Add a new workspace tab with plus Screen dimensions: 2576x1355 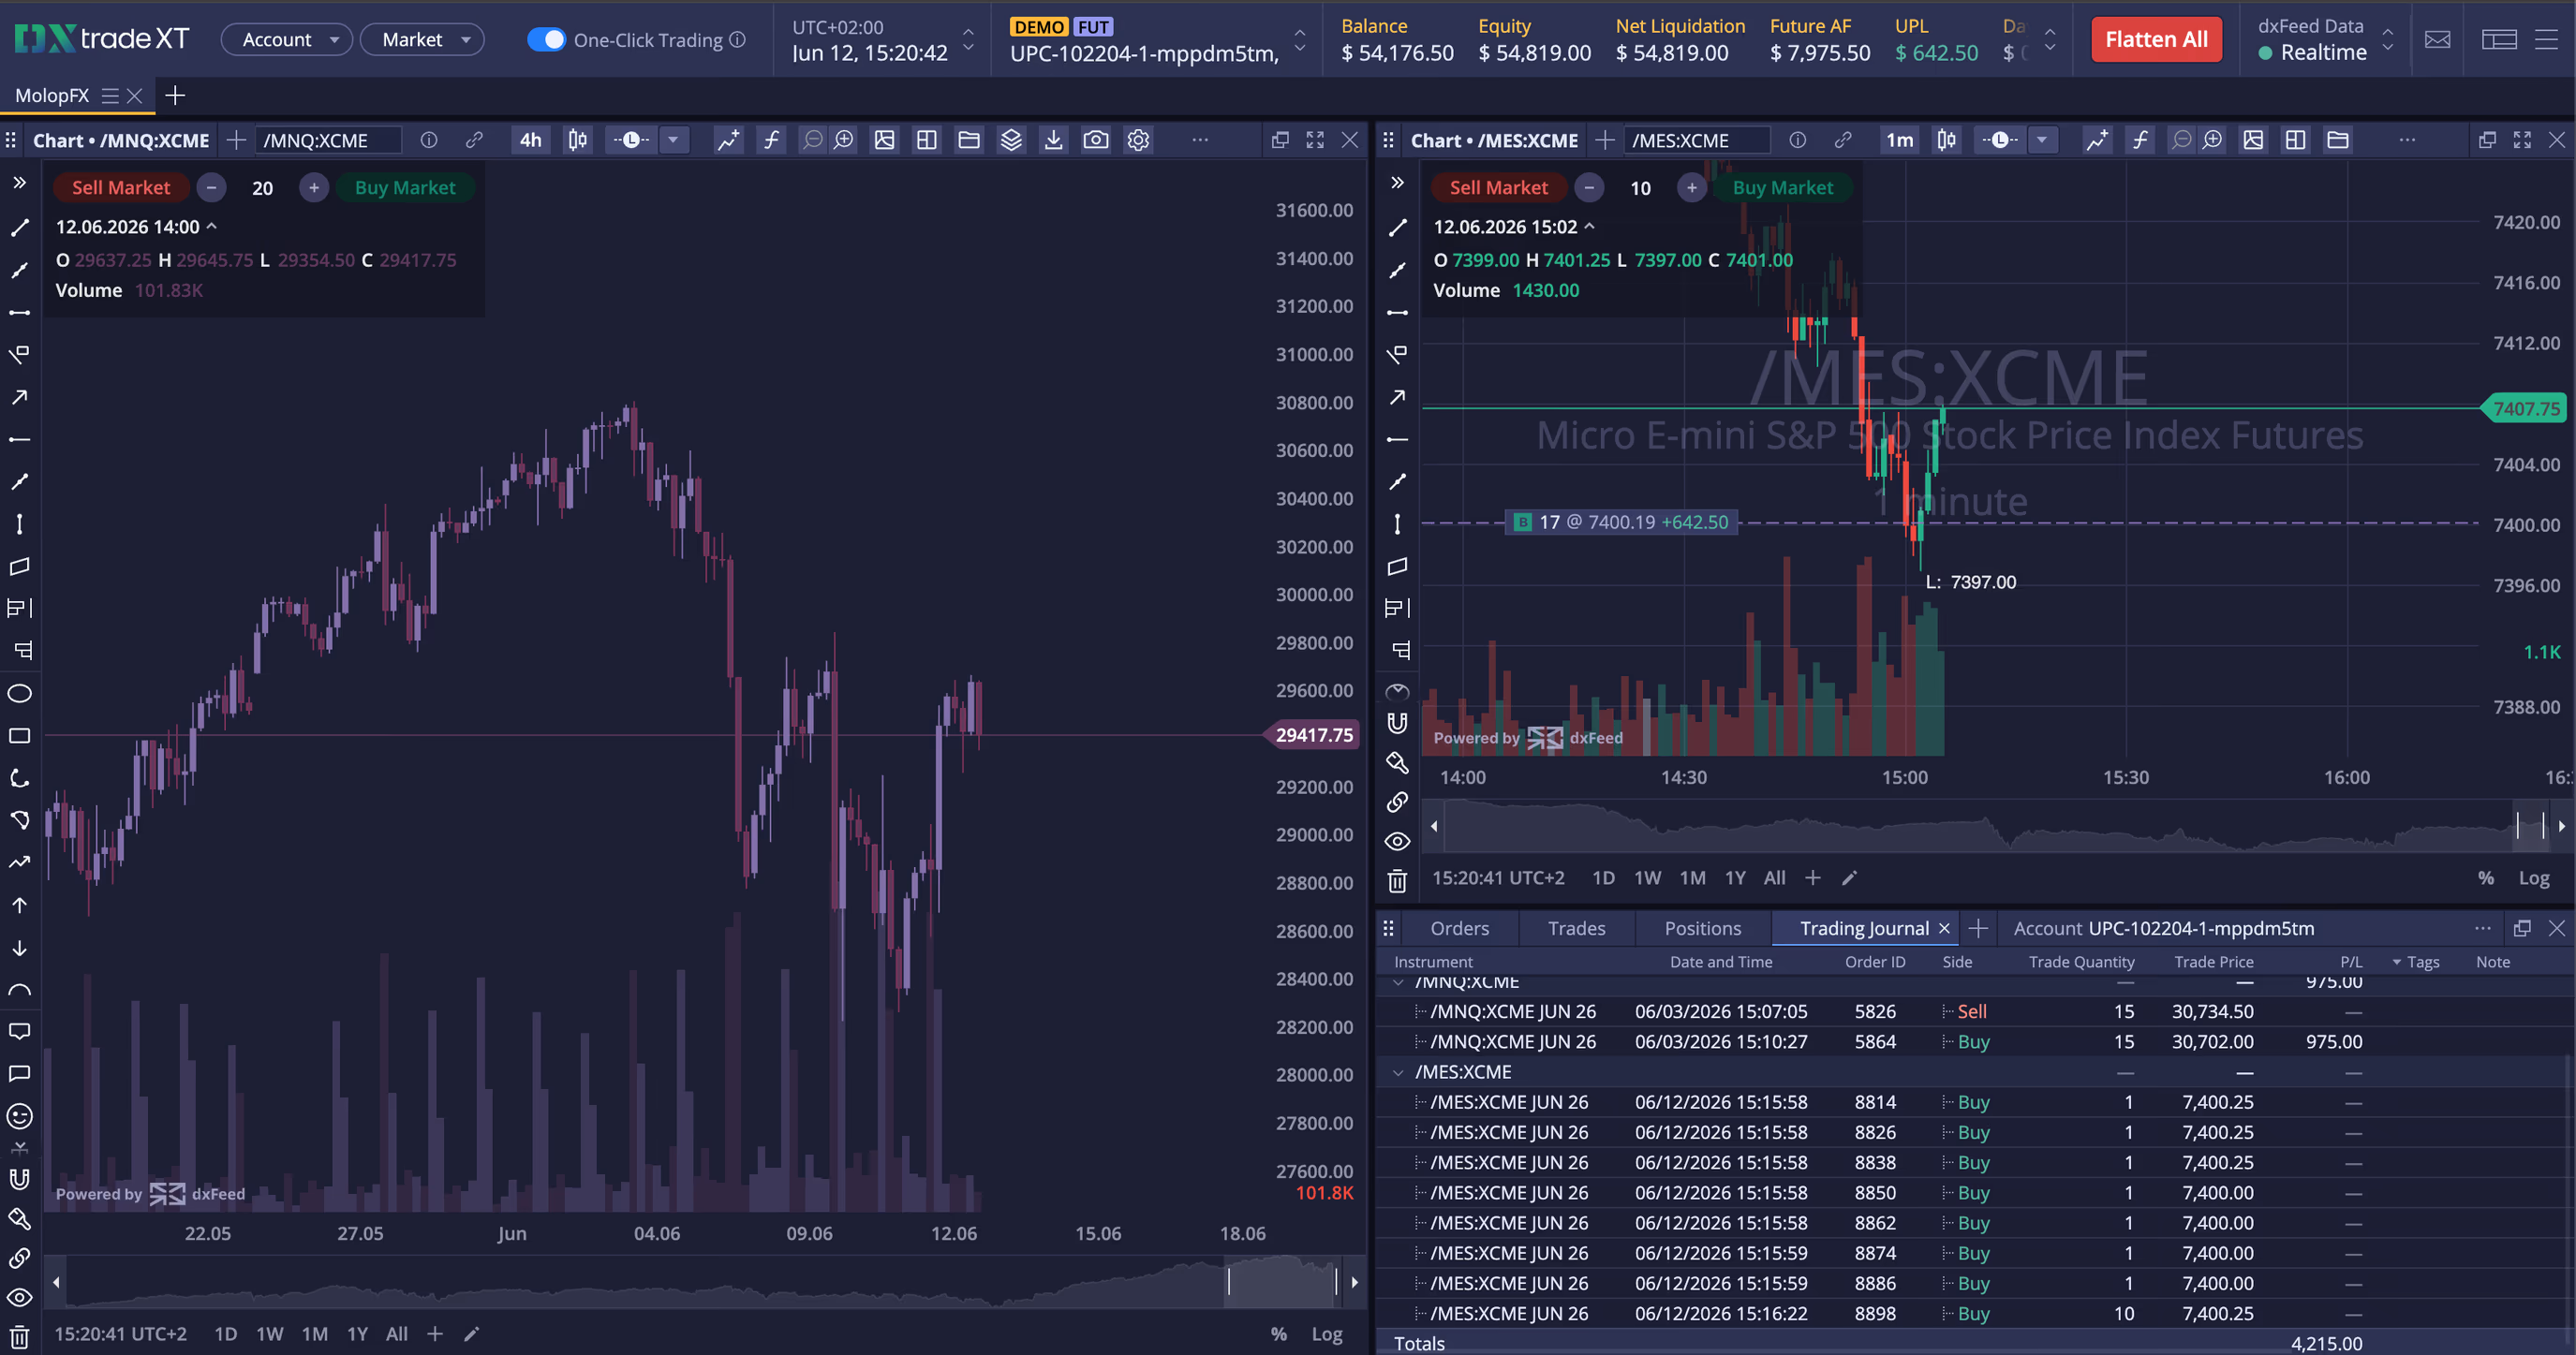[x=175, y=95]
